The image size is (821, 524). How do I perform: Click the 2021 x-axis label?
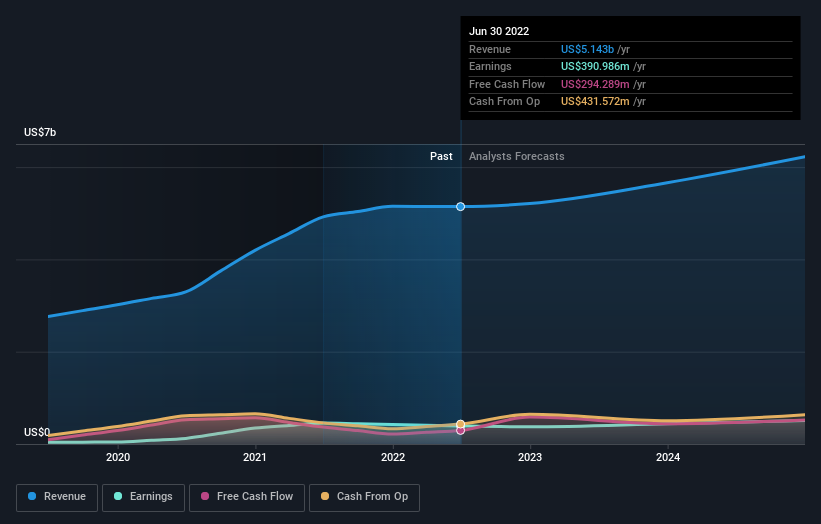coord(254,457)
